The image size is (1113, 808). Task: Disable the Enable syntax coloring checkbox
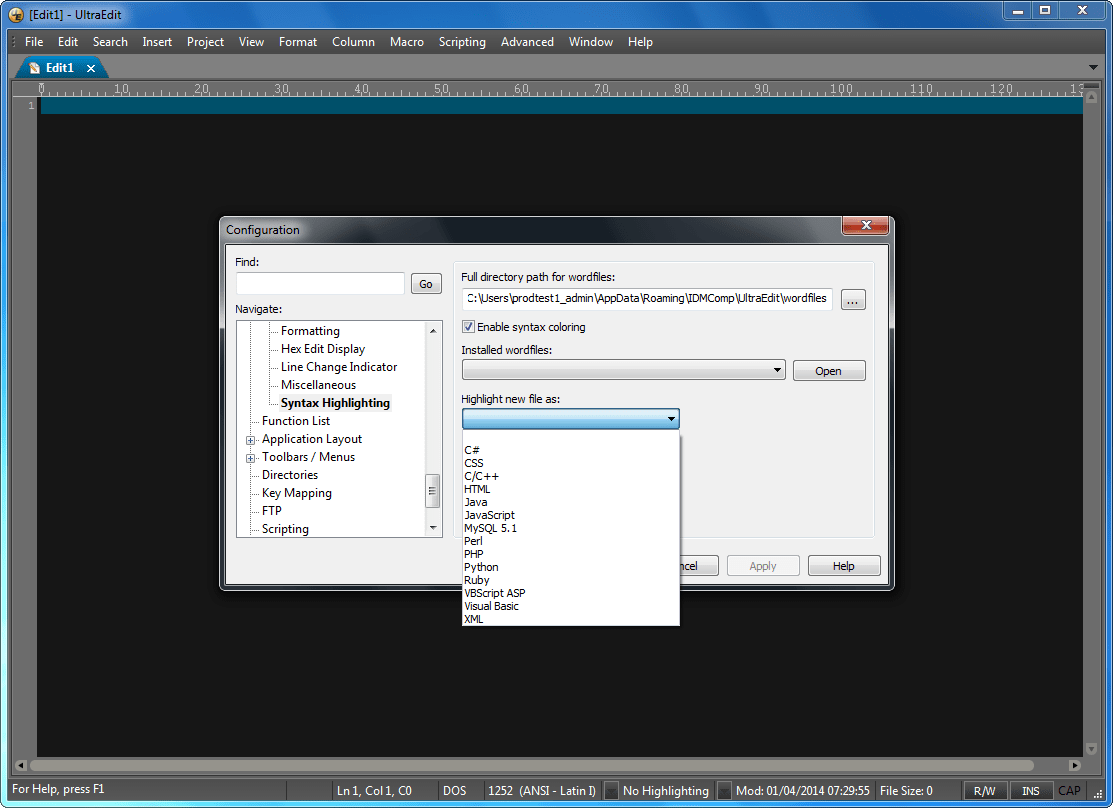pos(469,327)
